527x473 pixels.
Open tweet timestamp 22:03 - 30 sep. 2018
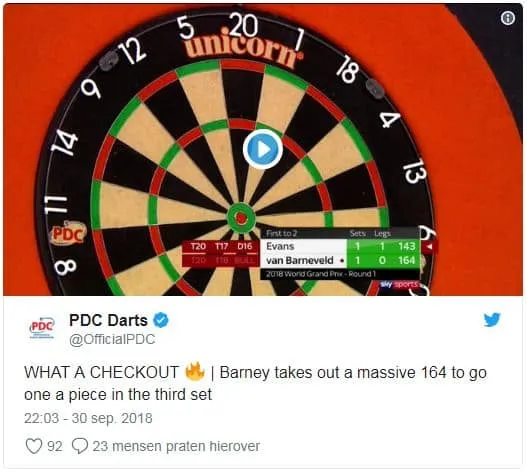(x=88, y=418)
